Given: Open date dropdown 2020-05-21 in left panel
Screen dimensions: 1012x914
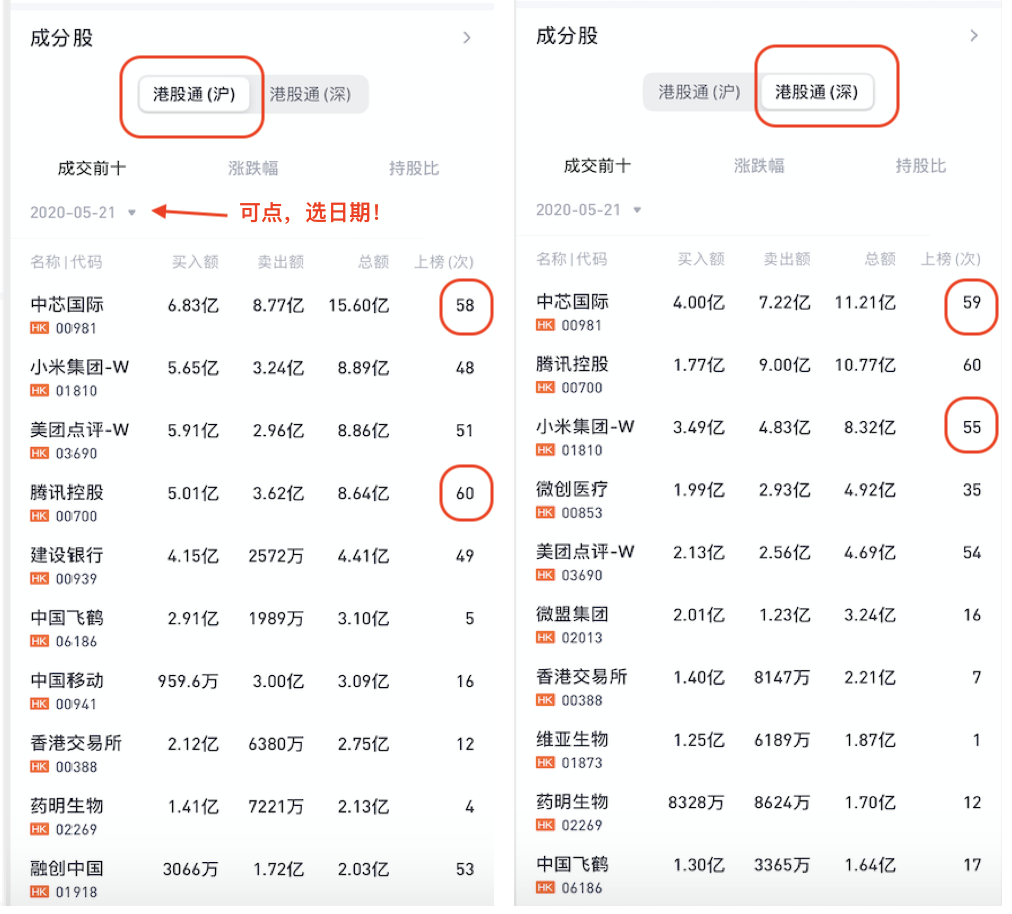Looking at the screenshot, I should (x=83, y=212).
